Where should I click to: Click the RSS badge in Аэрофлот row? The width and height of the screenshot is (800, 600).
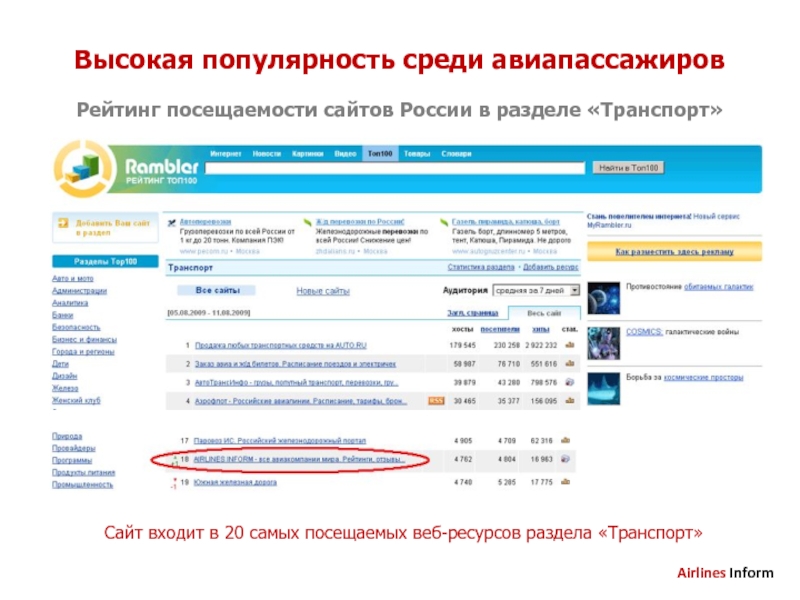click(x=436, y=401)
